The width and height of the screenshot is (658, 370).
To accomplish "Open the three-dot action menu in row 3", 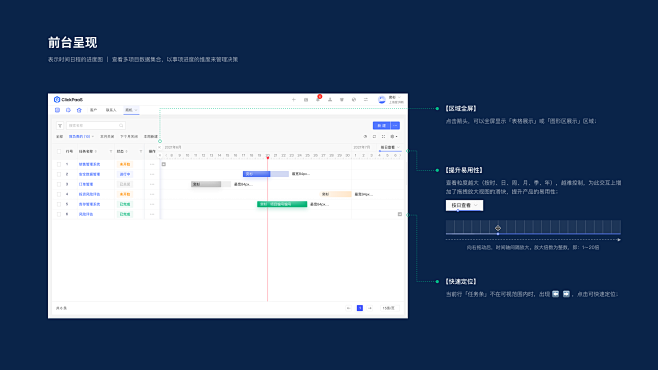I will click(x=152, y=184).
